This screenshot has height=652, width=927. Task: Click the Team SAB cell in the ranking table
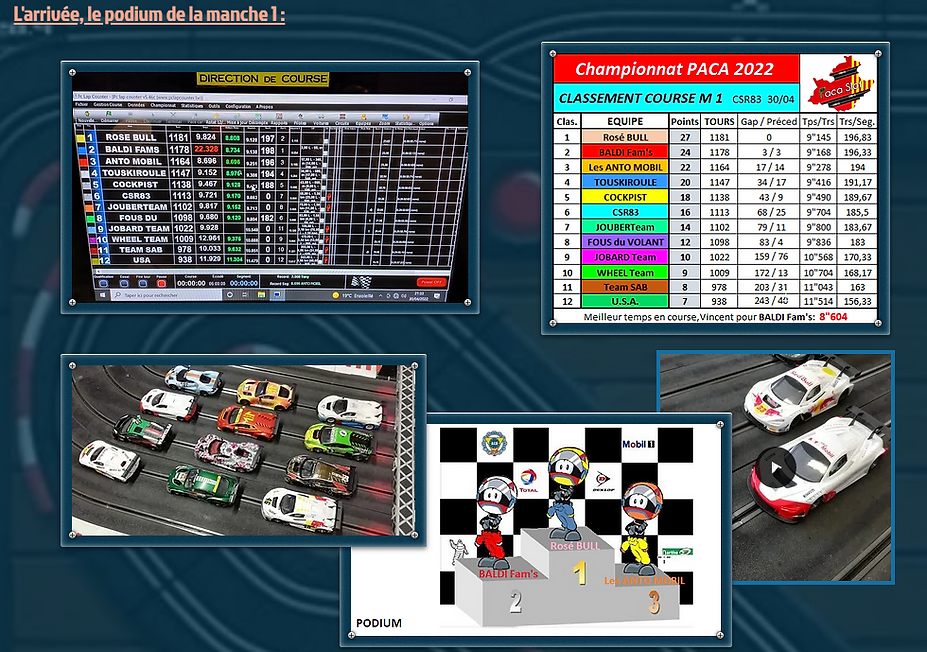coord(625,287)
